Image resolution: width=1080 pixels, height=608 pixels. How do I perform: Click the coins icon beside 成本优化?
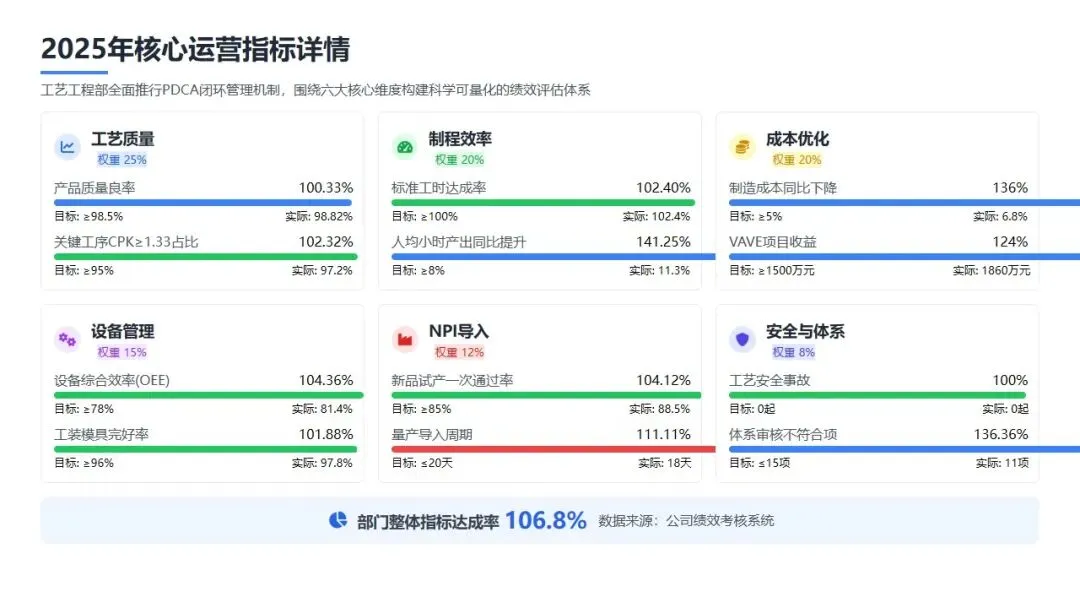741,147
